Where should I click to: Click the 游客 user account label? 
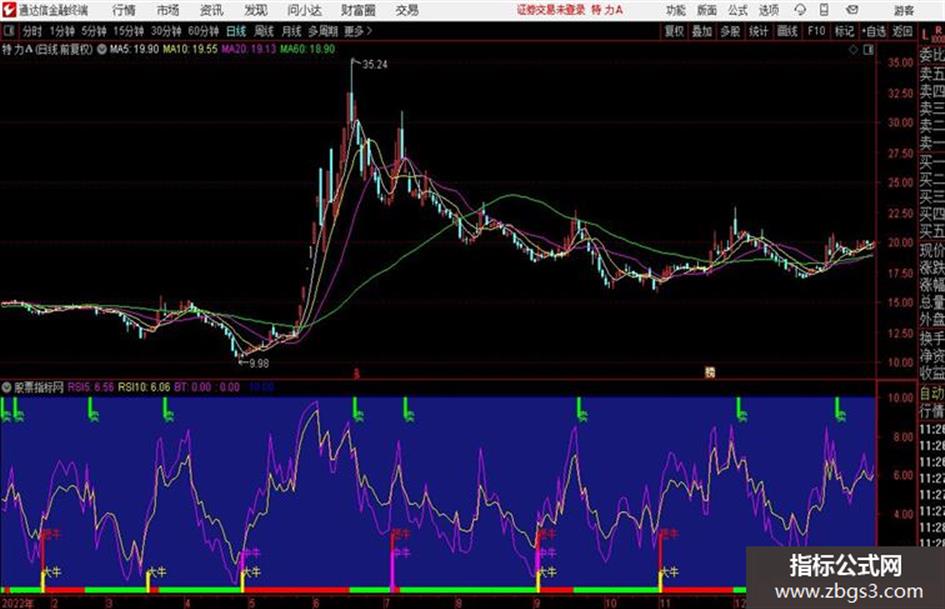tap(903, 10)
